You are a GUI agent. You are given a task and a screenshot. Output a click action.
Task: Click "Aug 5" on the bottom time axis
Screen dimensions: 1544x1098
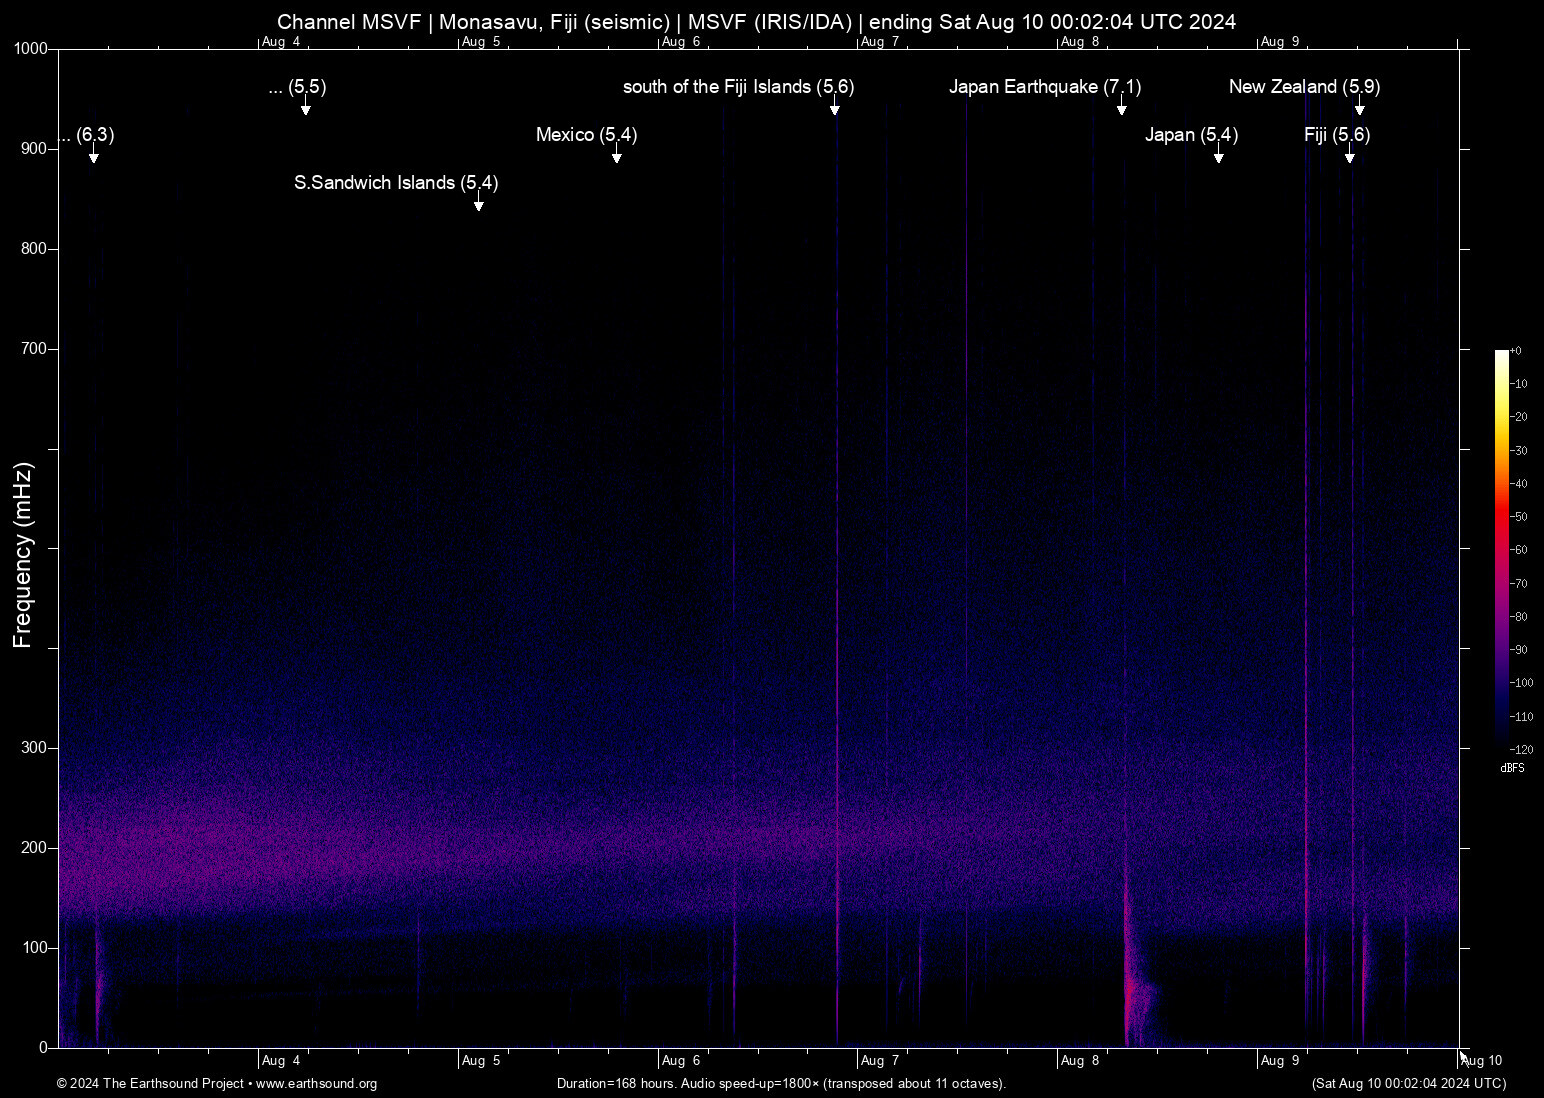[x=481, y=1061]
